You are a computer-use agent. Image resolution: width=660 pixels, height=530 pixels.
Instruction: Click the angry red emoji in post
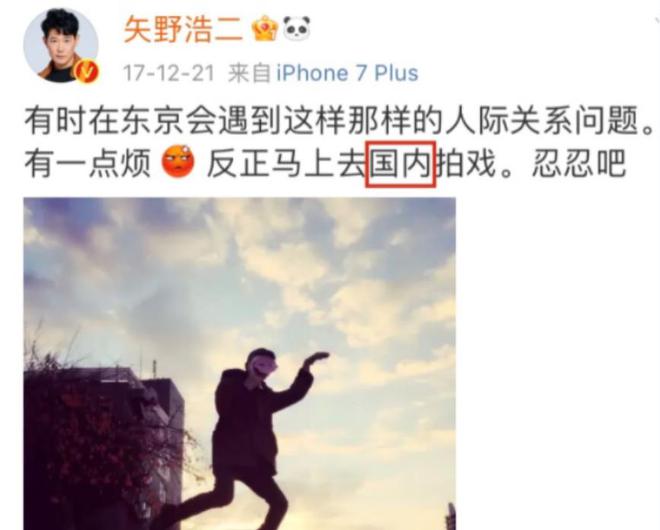pyautogui.click(x=178, y=162)
